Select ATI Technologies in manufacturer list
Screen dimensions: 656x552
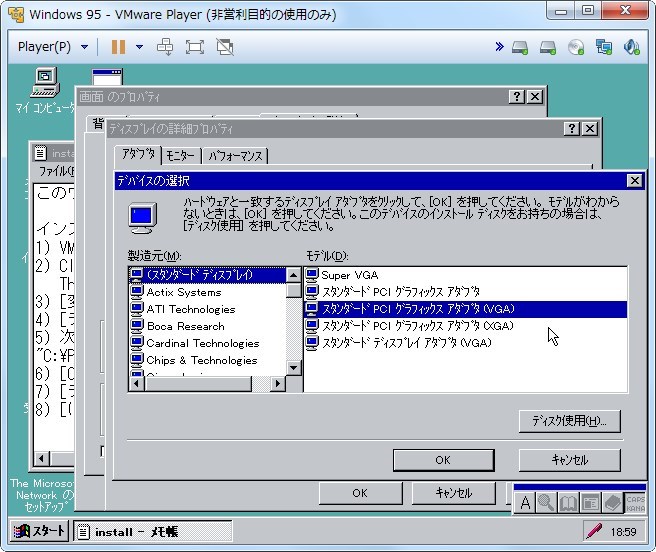tap(208, 309)
